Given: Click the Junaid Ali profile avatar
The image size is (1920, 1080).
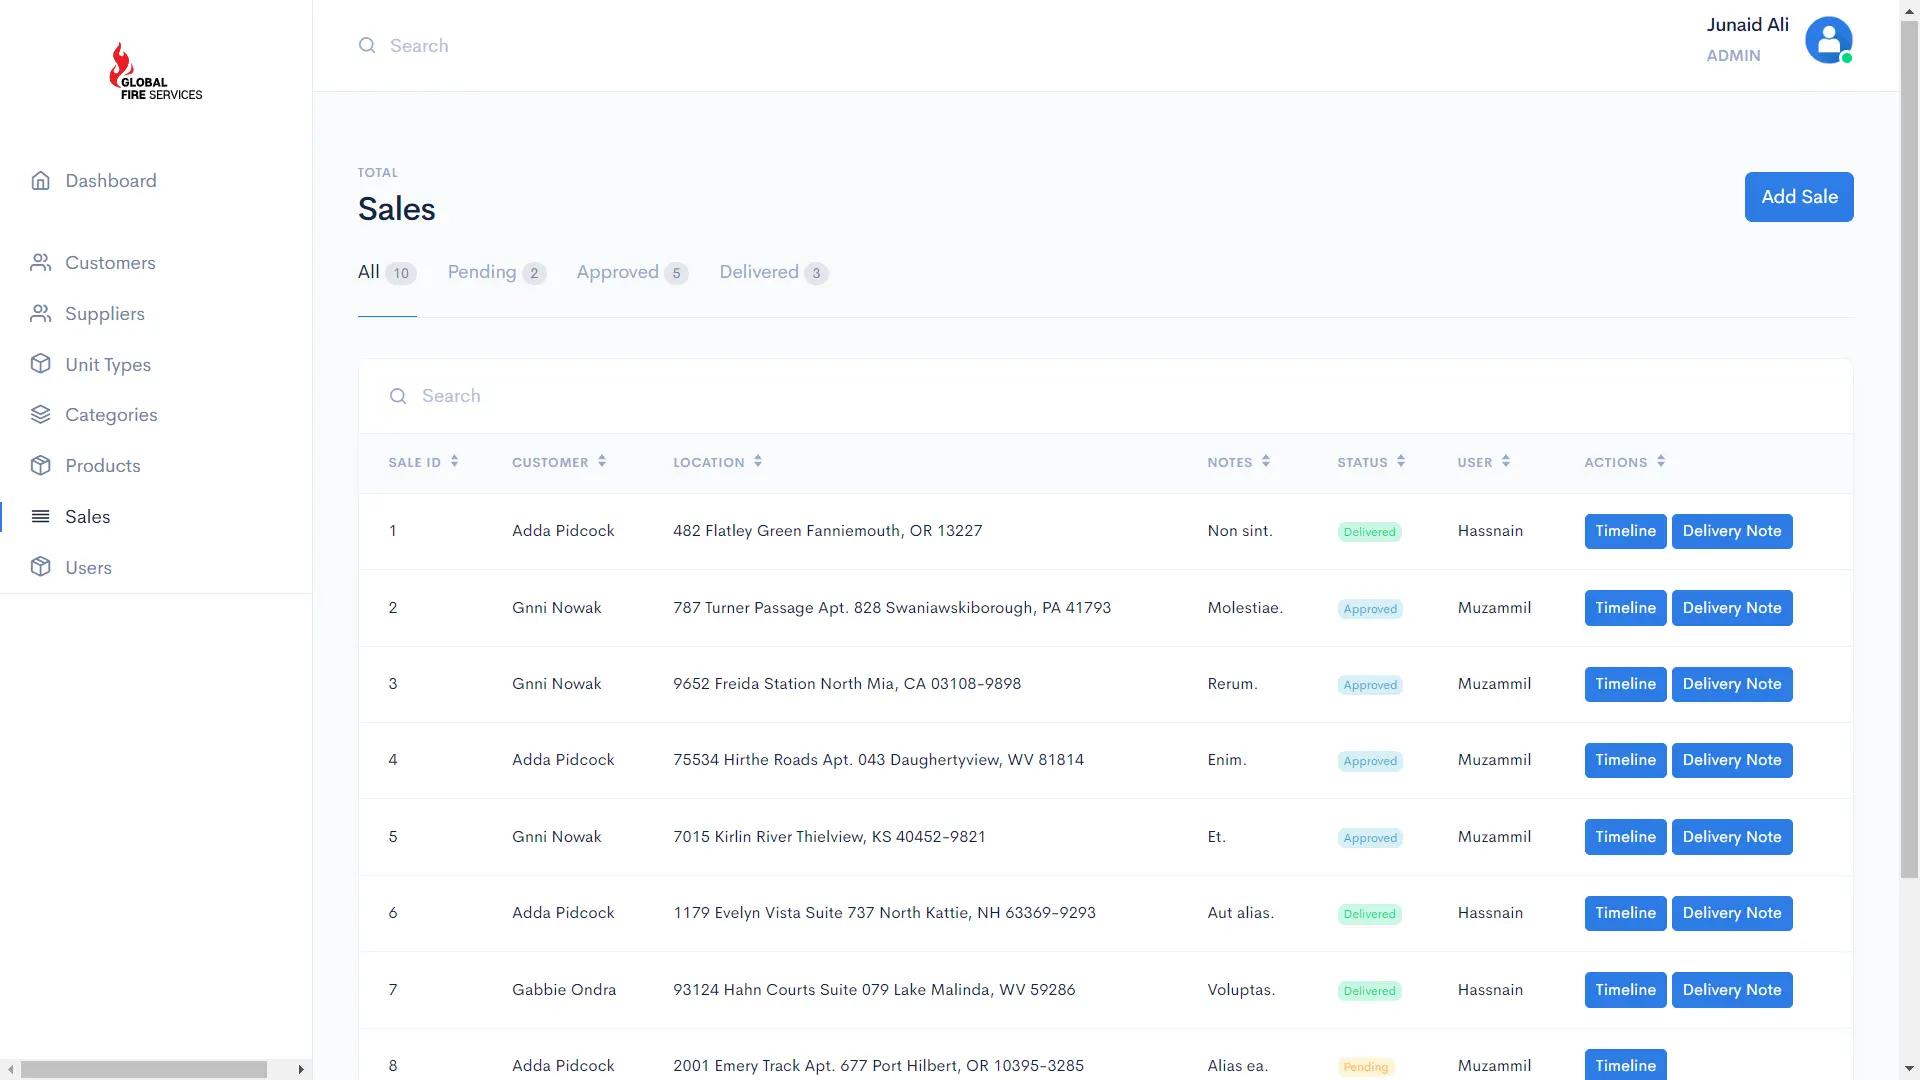Looking at the screenshot, I should [1828, 40].
